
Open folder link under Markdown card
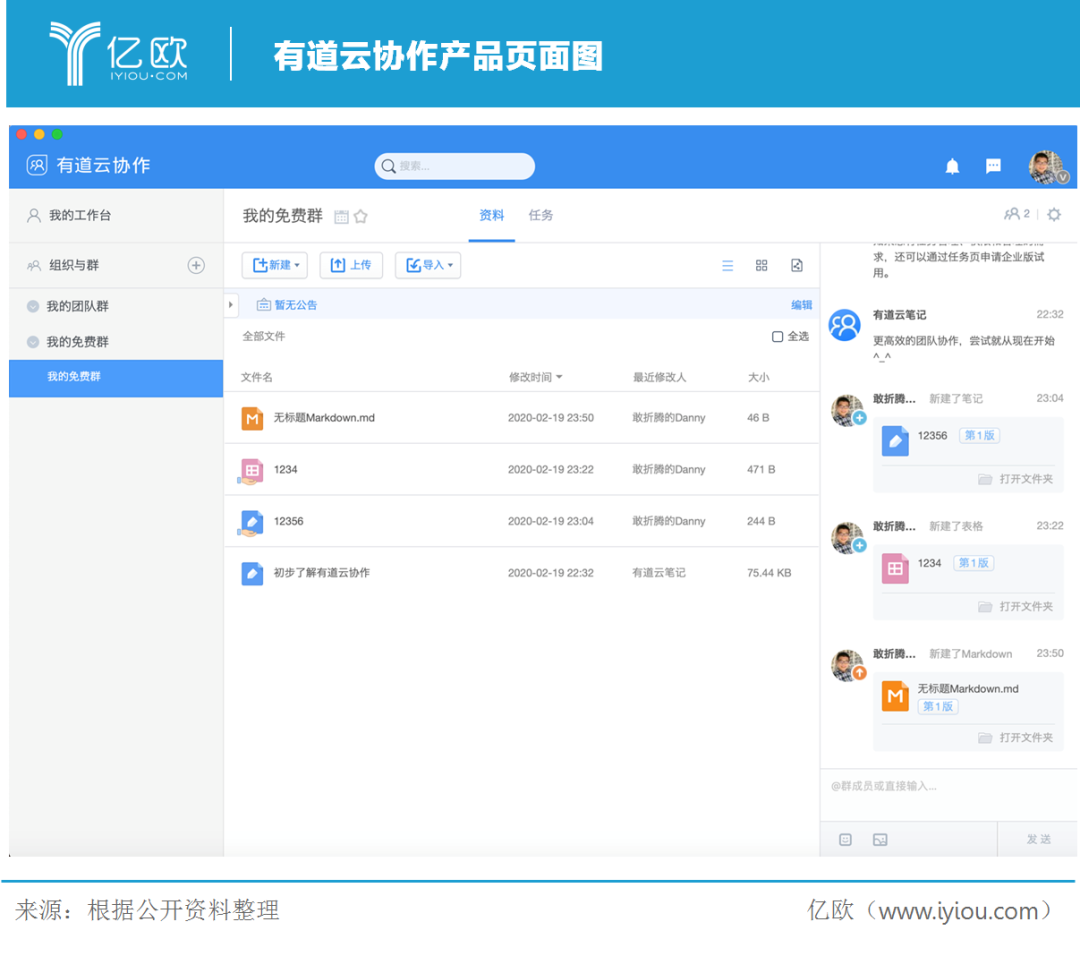1016,738
